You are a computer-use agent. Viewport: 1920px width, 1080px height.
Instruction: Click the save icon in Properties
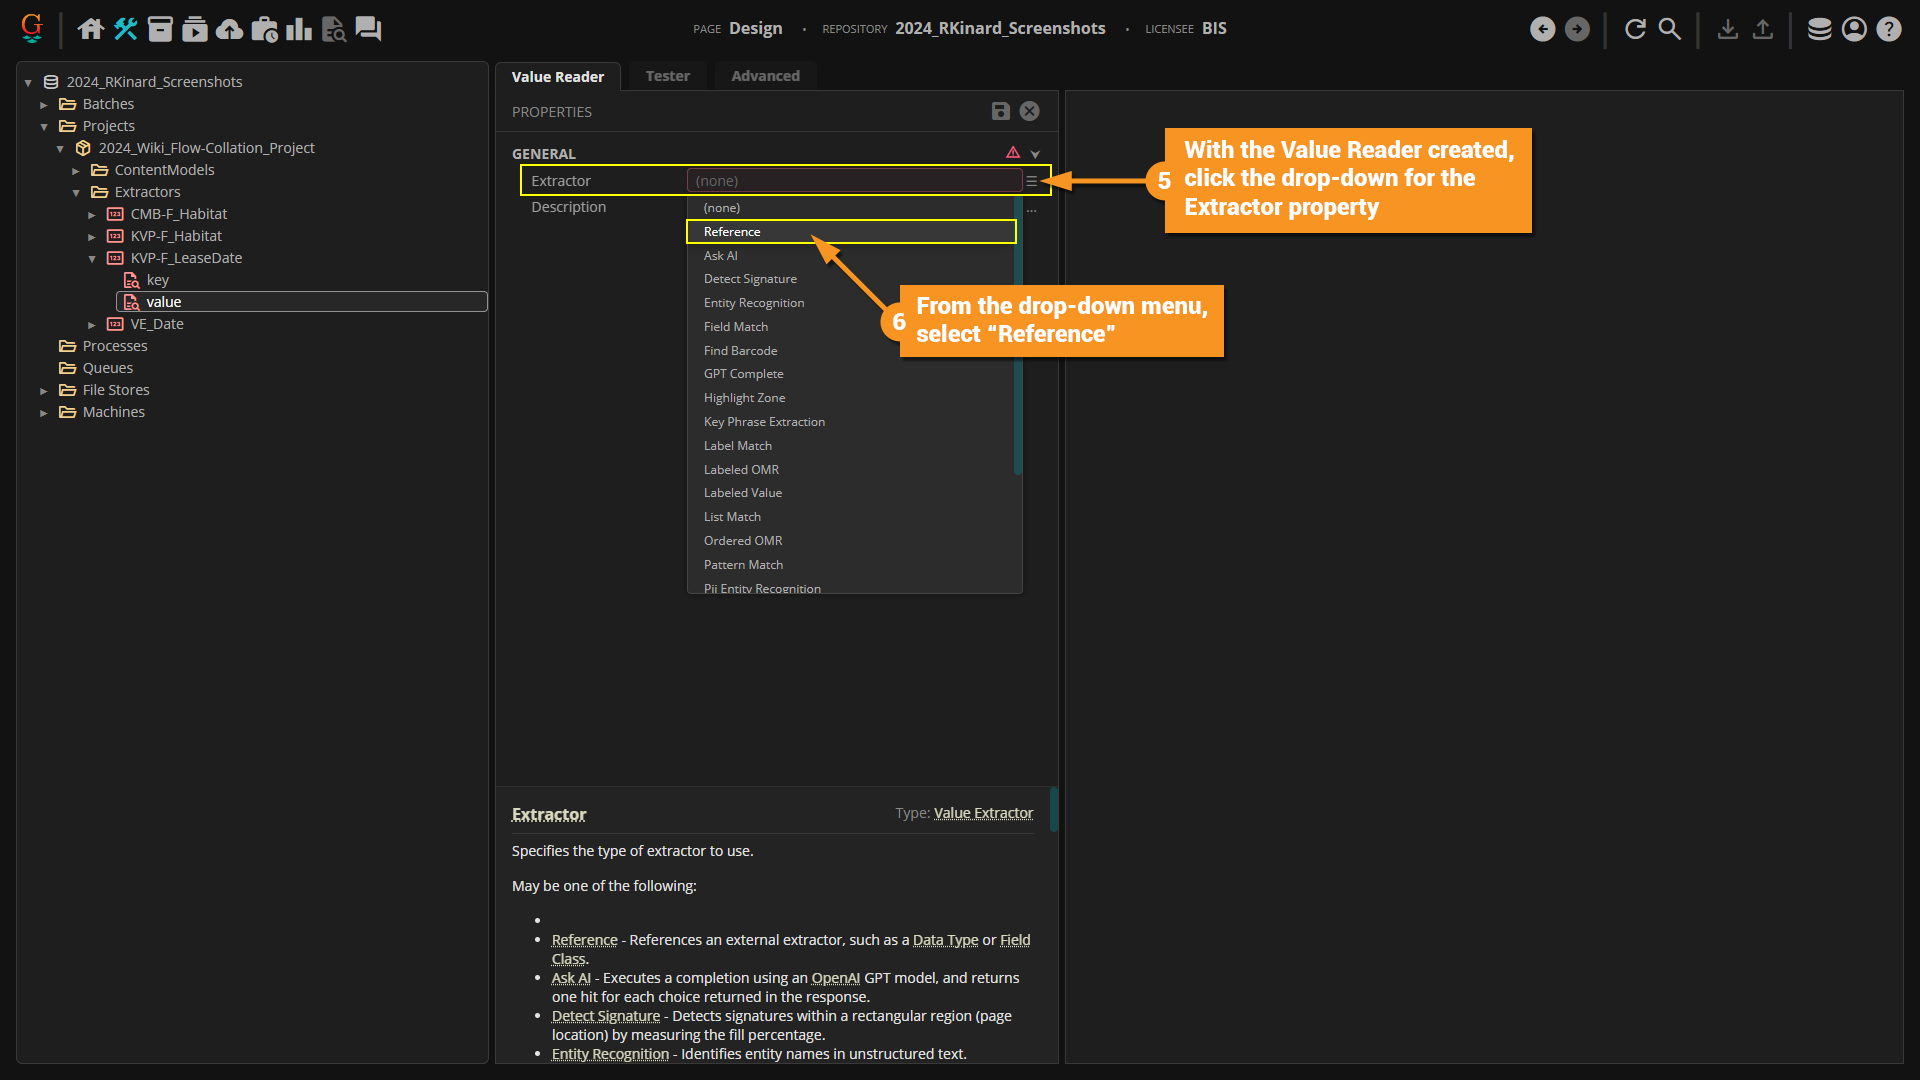click(1000, 111)
